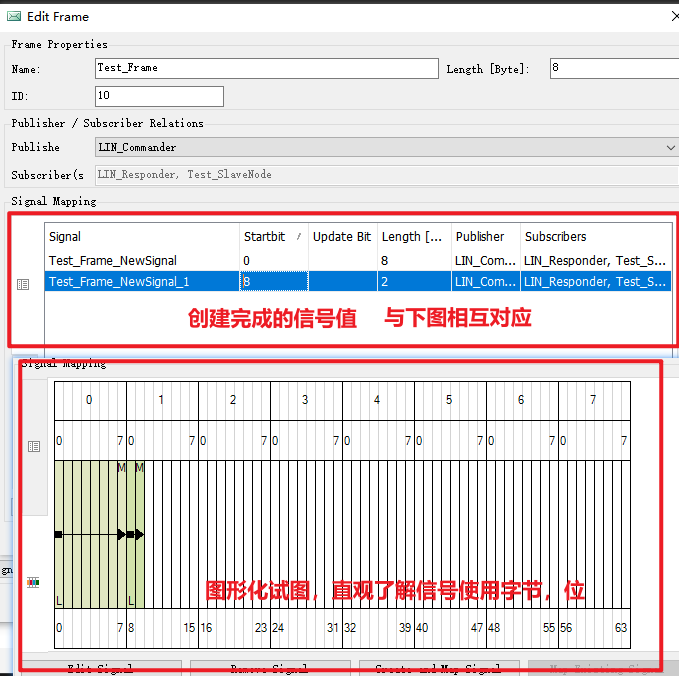Viewport: 679px width, 676px height.
Task: Edit startbit cell 8 of Test_Frame_NewSignal_1
Action: [274, 281]
